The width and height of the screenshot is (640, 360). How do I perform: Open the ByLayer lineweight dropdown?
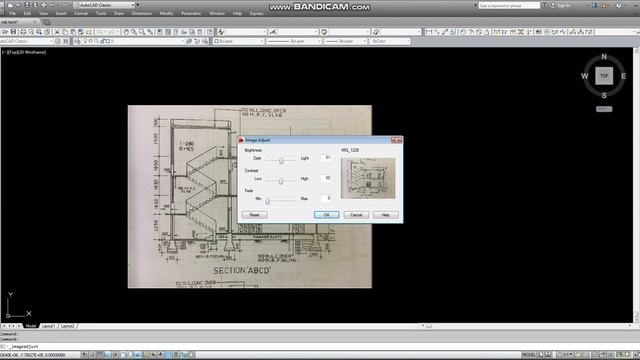pos(346,41)
